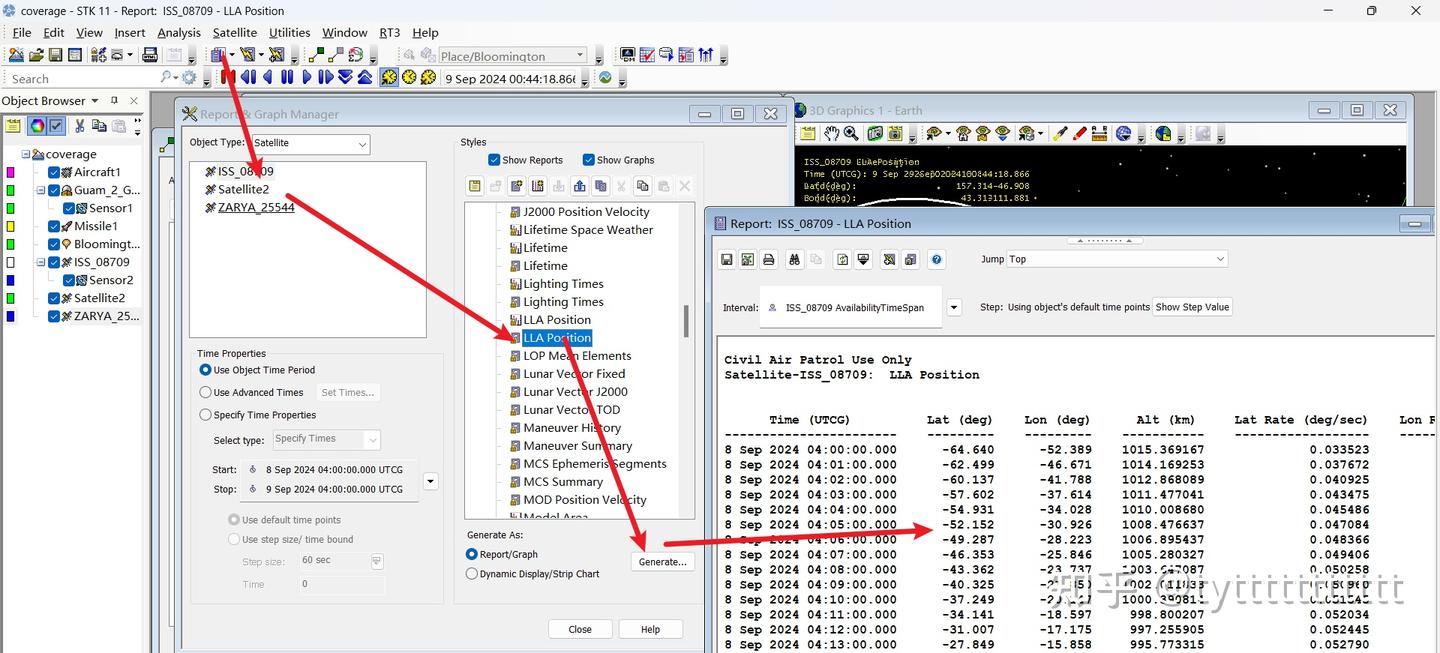Reset animation to start time
This screenshot has width=1440, height=653.
point(228,77)
